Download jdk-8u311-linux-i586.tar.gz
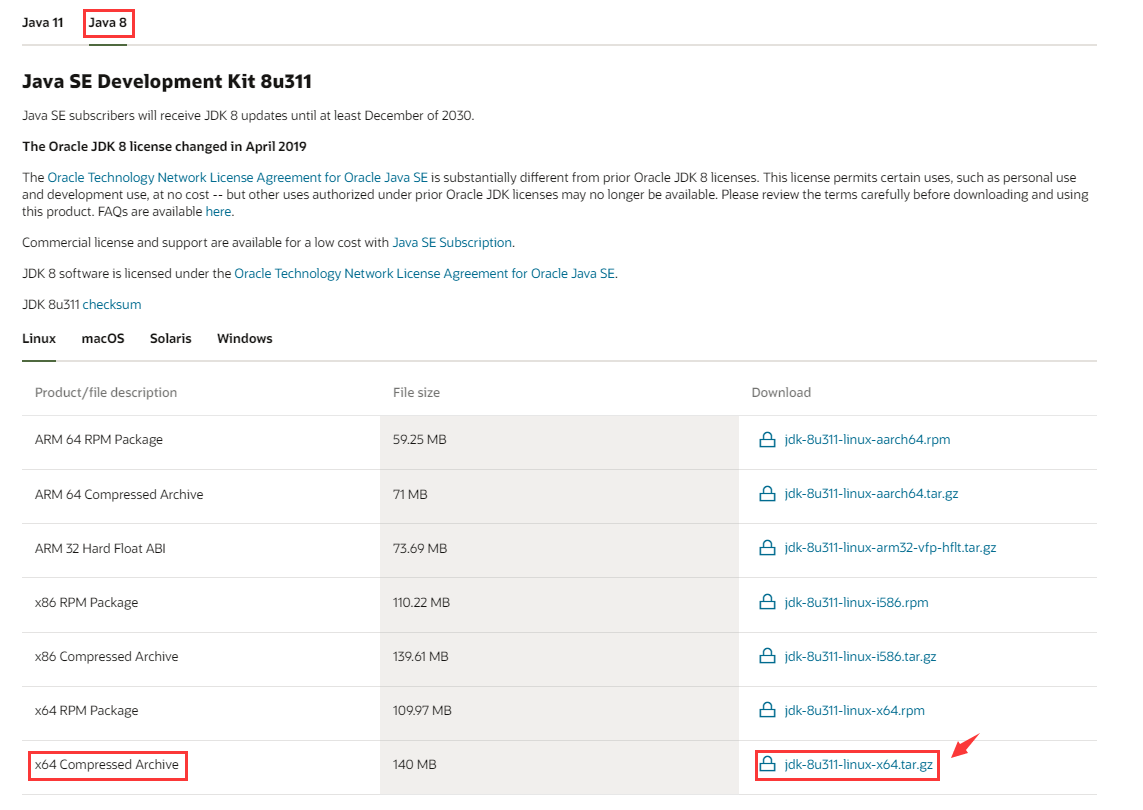The height and width of the screenshot is (810, 1143). click(860, 656)
